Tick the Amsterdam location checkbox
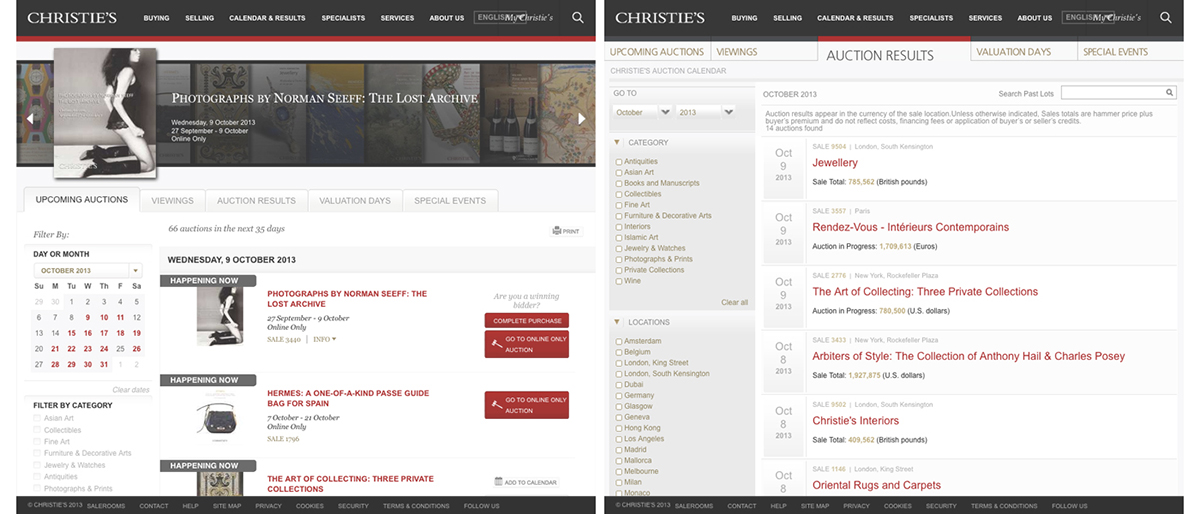 click(x=619, y=341)
